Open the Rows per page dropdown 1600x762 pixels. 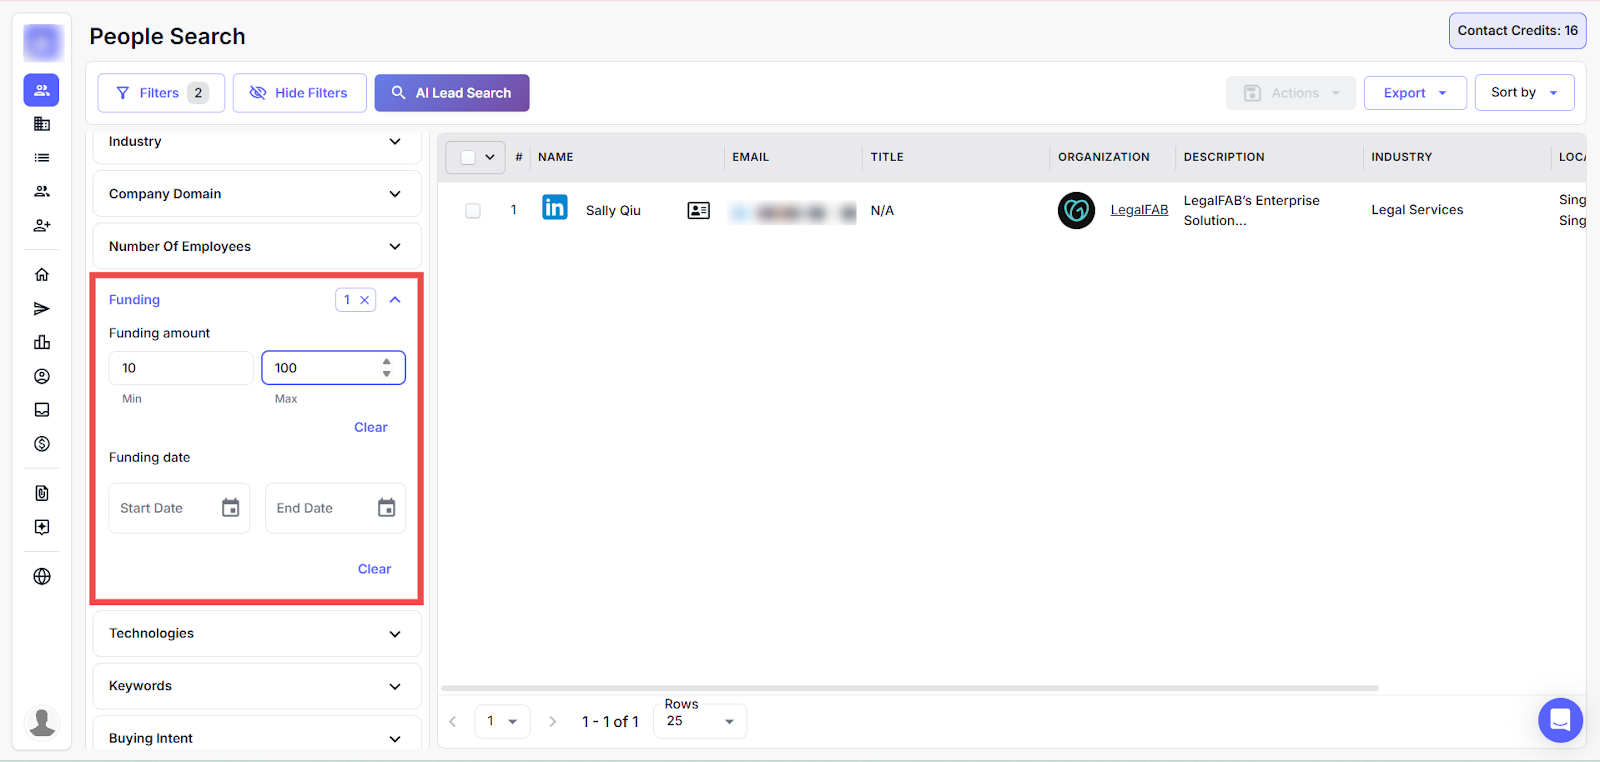700,721
